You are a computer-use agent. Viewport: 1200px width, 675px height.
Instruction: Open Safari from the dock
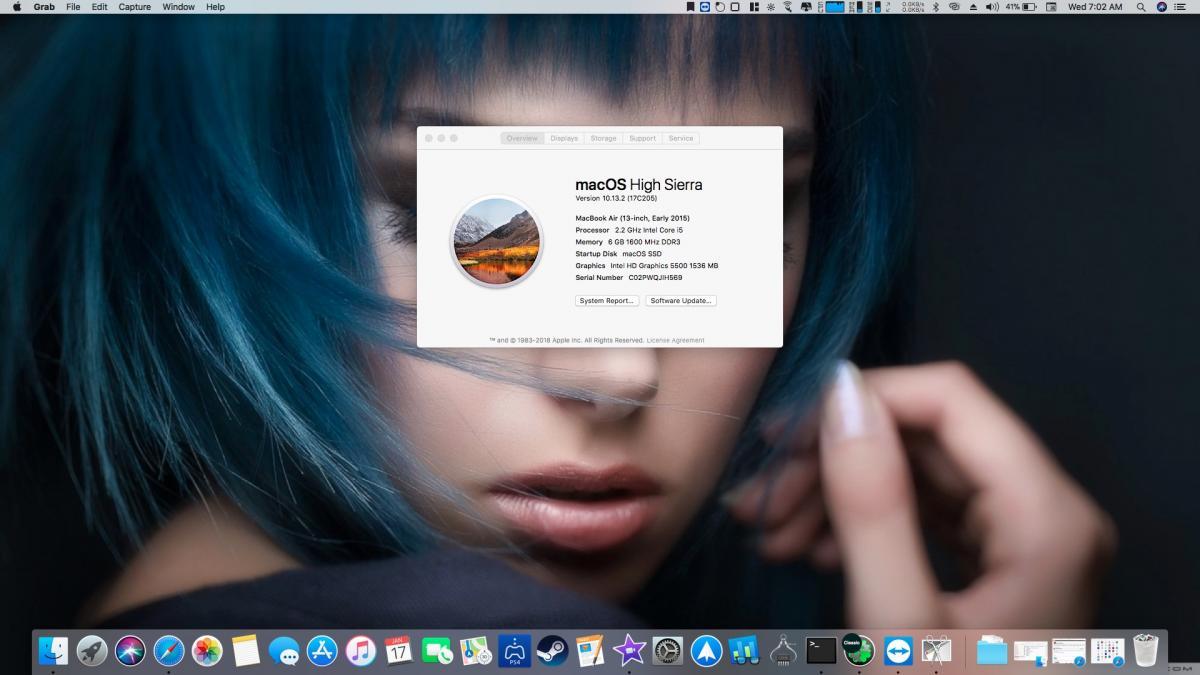pyautogui.click(x=169, y=651)
